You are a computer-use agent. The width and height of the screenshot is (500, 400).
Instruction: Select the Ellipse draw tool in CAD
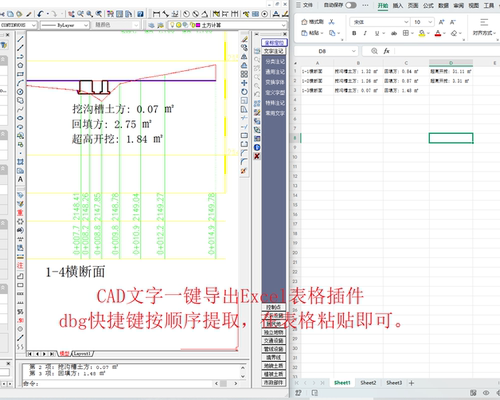pyautogui.click(x=20, y=118)
